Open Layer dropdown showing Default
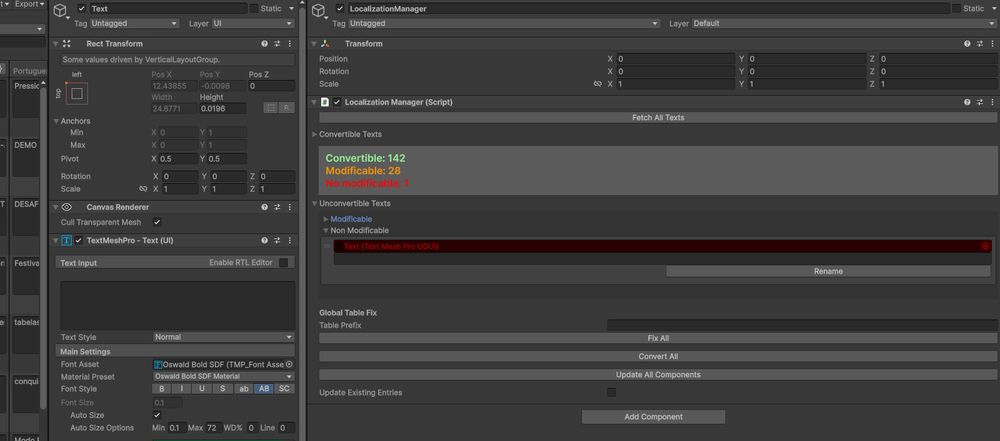1000x441 pixels. click(843, 24)
